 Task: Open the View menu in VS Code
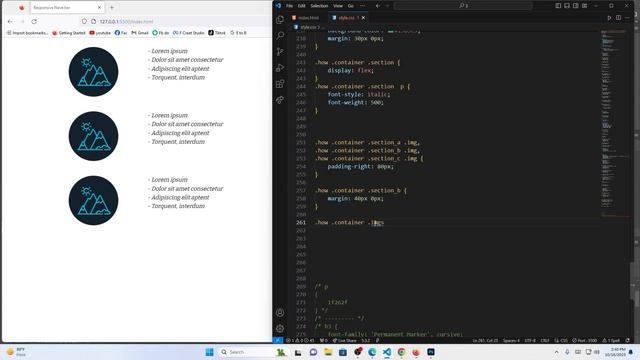338,6
